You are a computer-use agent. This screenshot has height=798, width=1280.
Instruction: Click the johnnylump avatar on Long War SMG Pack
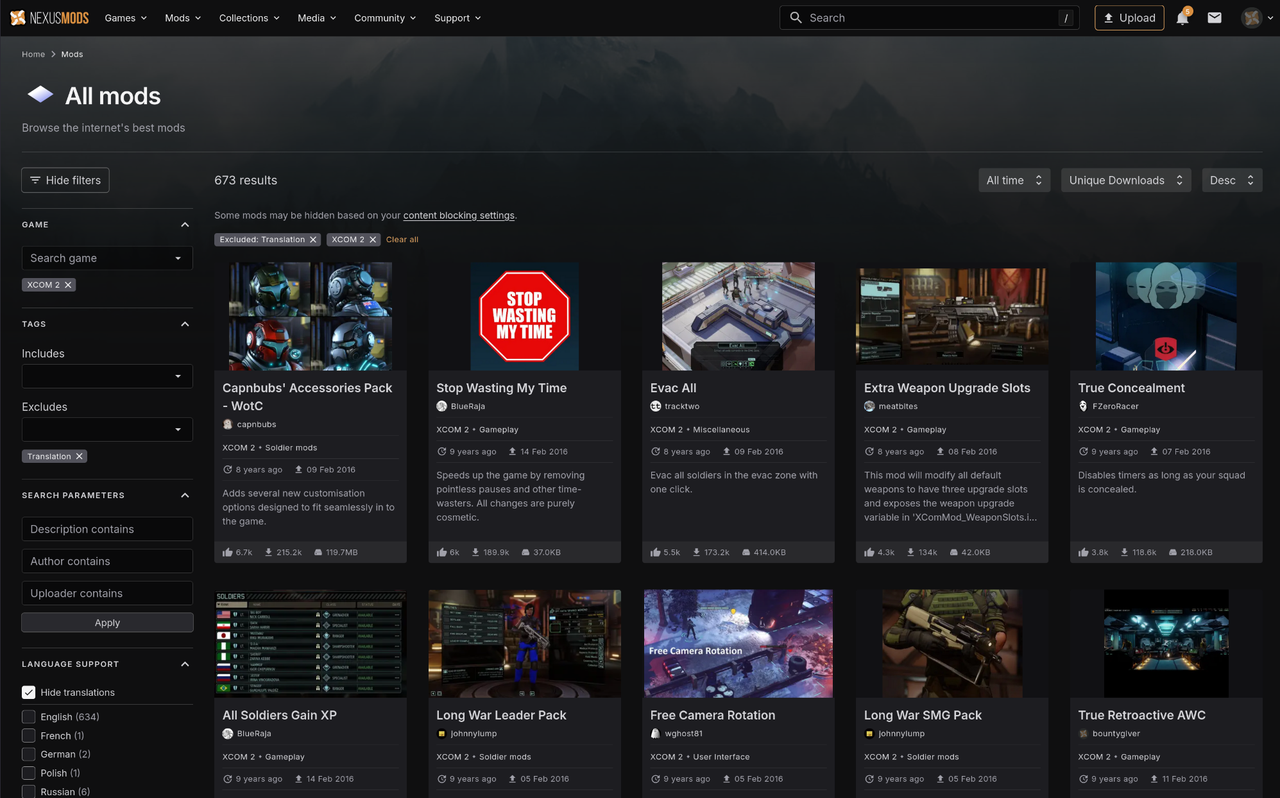tap(870, 733)
